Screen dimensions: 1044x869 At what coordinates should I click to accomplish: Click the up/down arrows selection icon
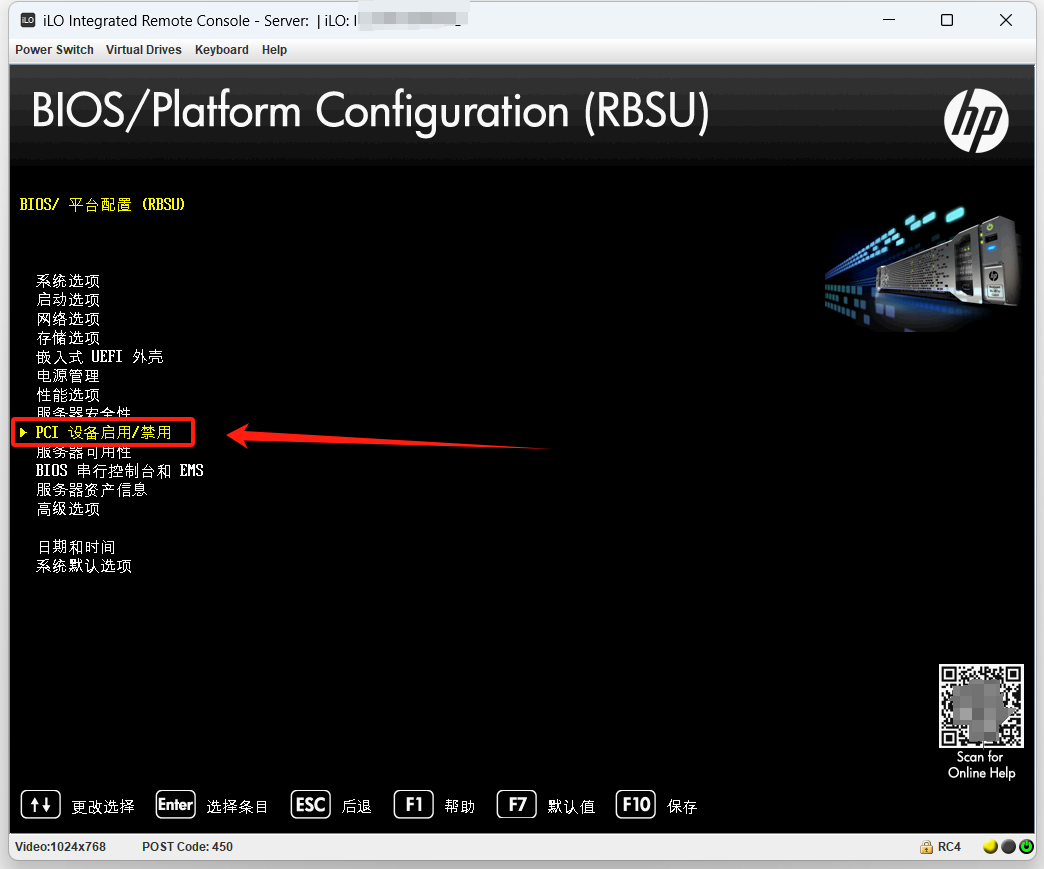coord(40,805)
